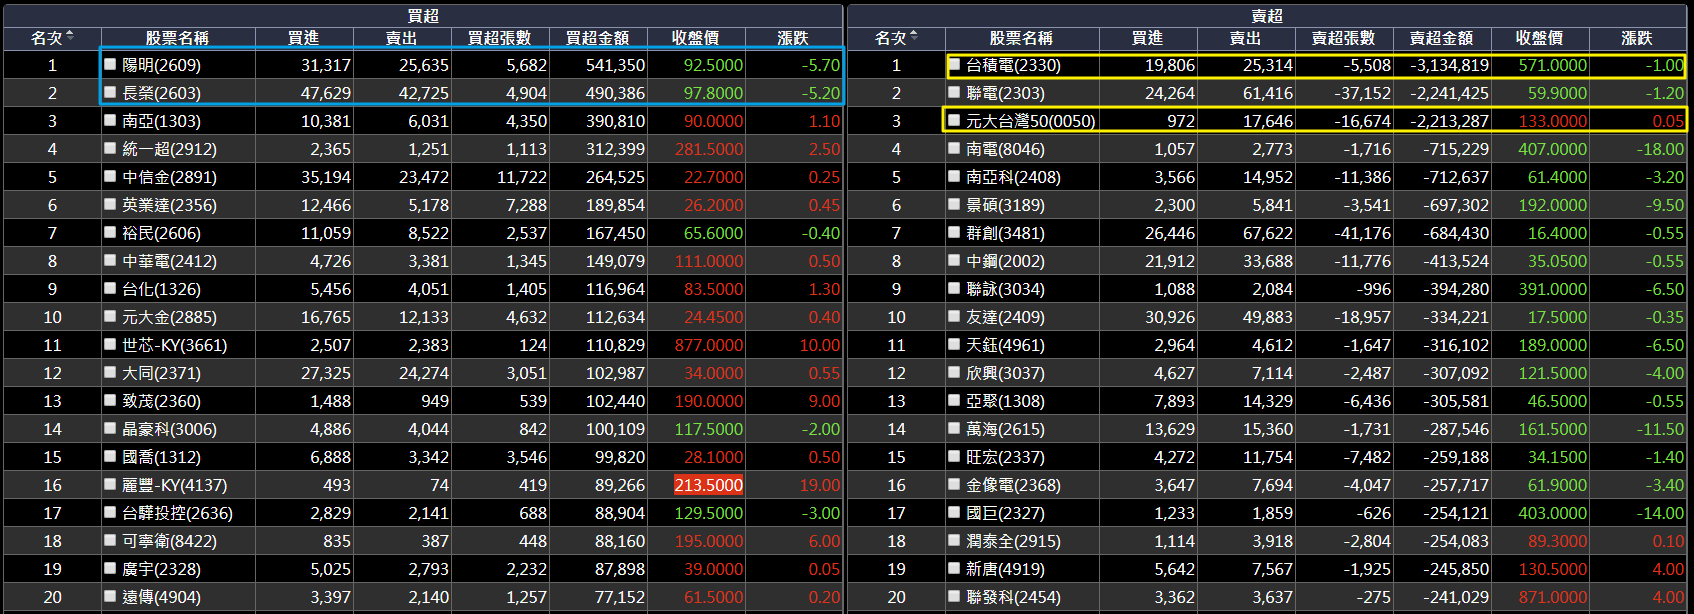Click 收盤價 header in 賣超 table

pyautogui.click(x=1540, y=38)
